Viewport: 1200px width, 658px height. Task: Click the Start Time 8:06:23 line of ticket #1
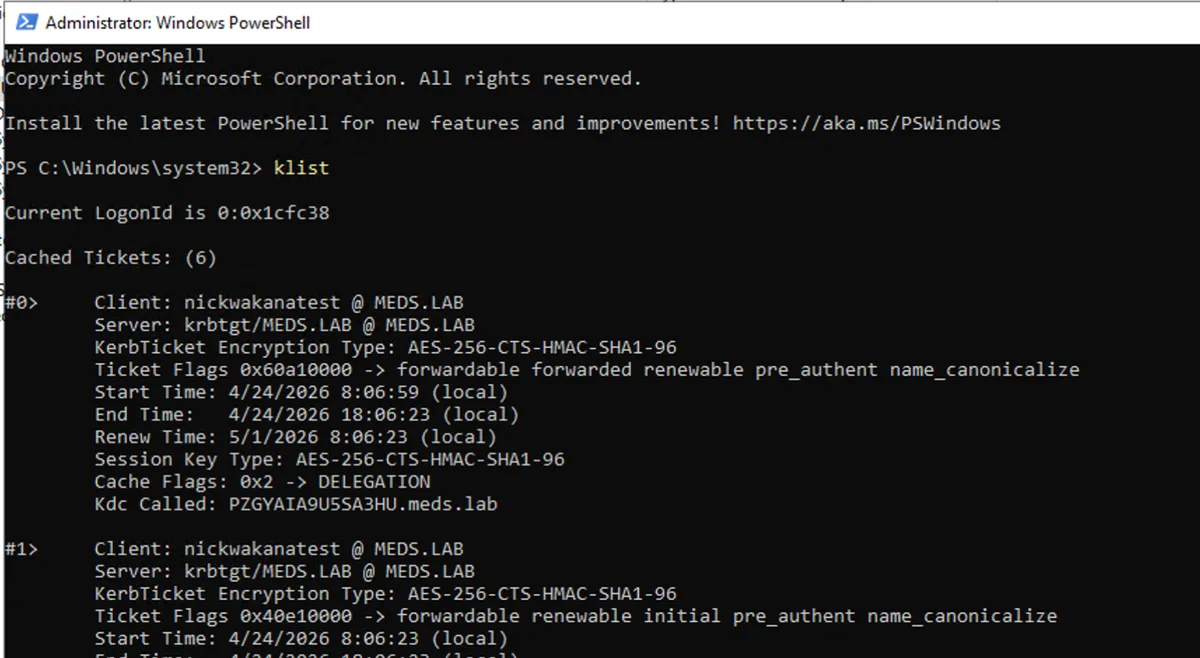click(301, 637)
